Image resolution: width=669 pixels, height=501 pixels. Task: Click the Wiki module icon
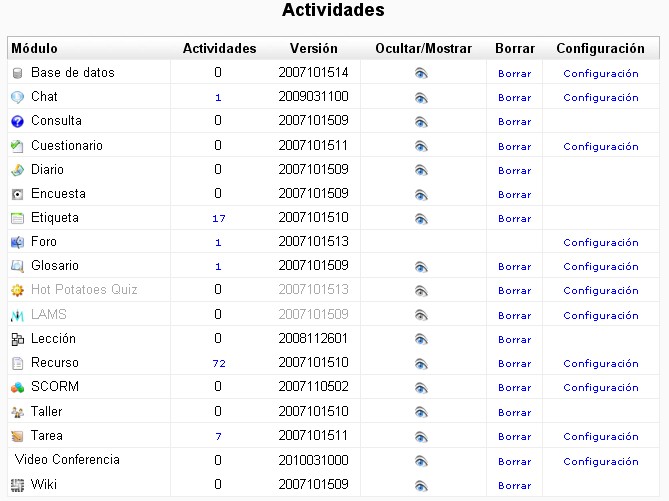click(x=17, y=484)
